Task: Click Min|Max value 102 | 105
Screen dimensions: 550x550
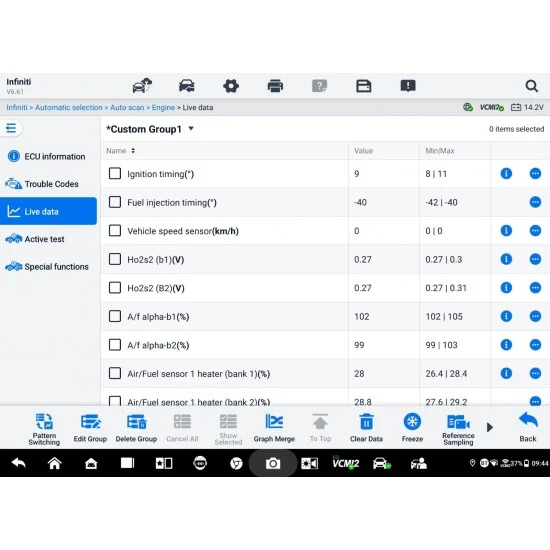Action: tap(444, 316)
